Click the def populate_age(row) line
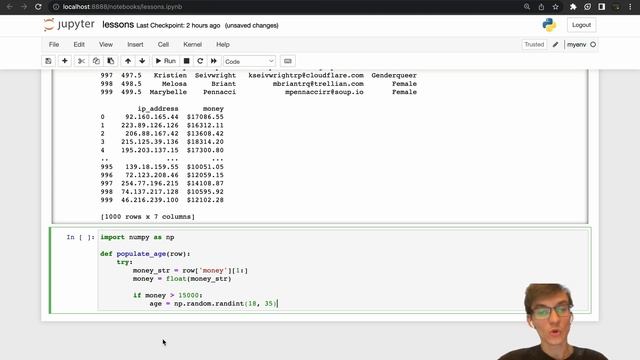This screenshot has height=360, width=640. 145,254
